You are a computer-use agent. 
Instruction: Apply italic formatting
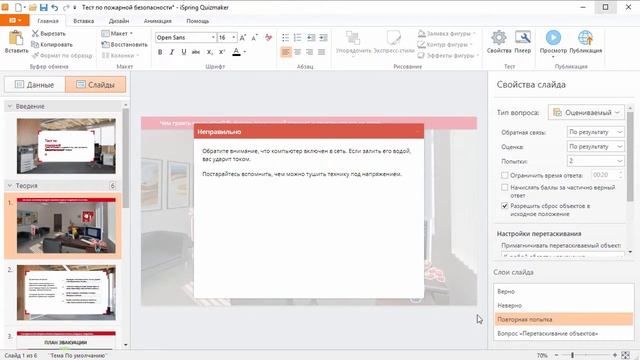[x=172, y=52]
